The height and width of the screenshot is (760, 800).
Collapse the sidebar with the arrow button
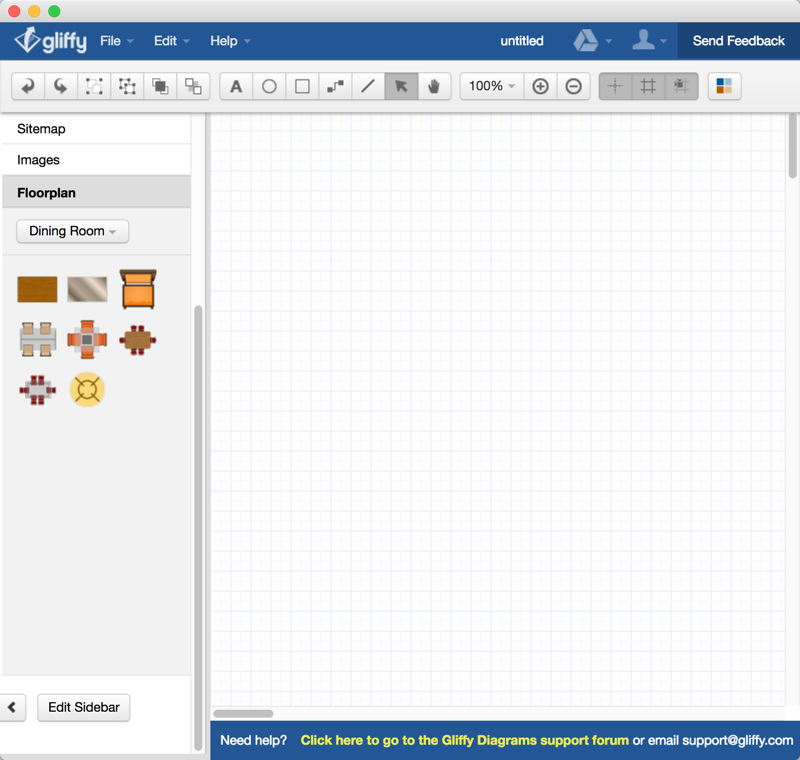pos(12,707)
